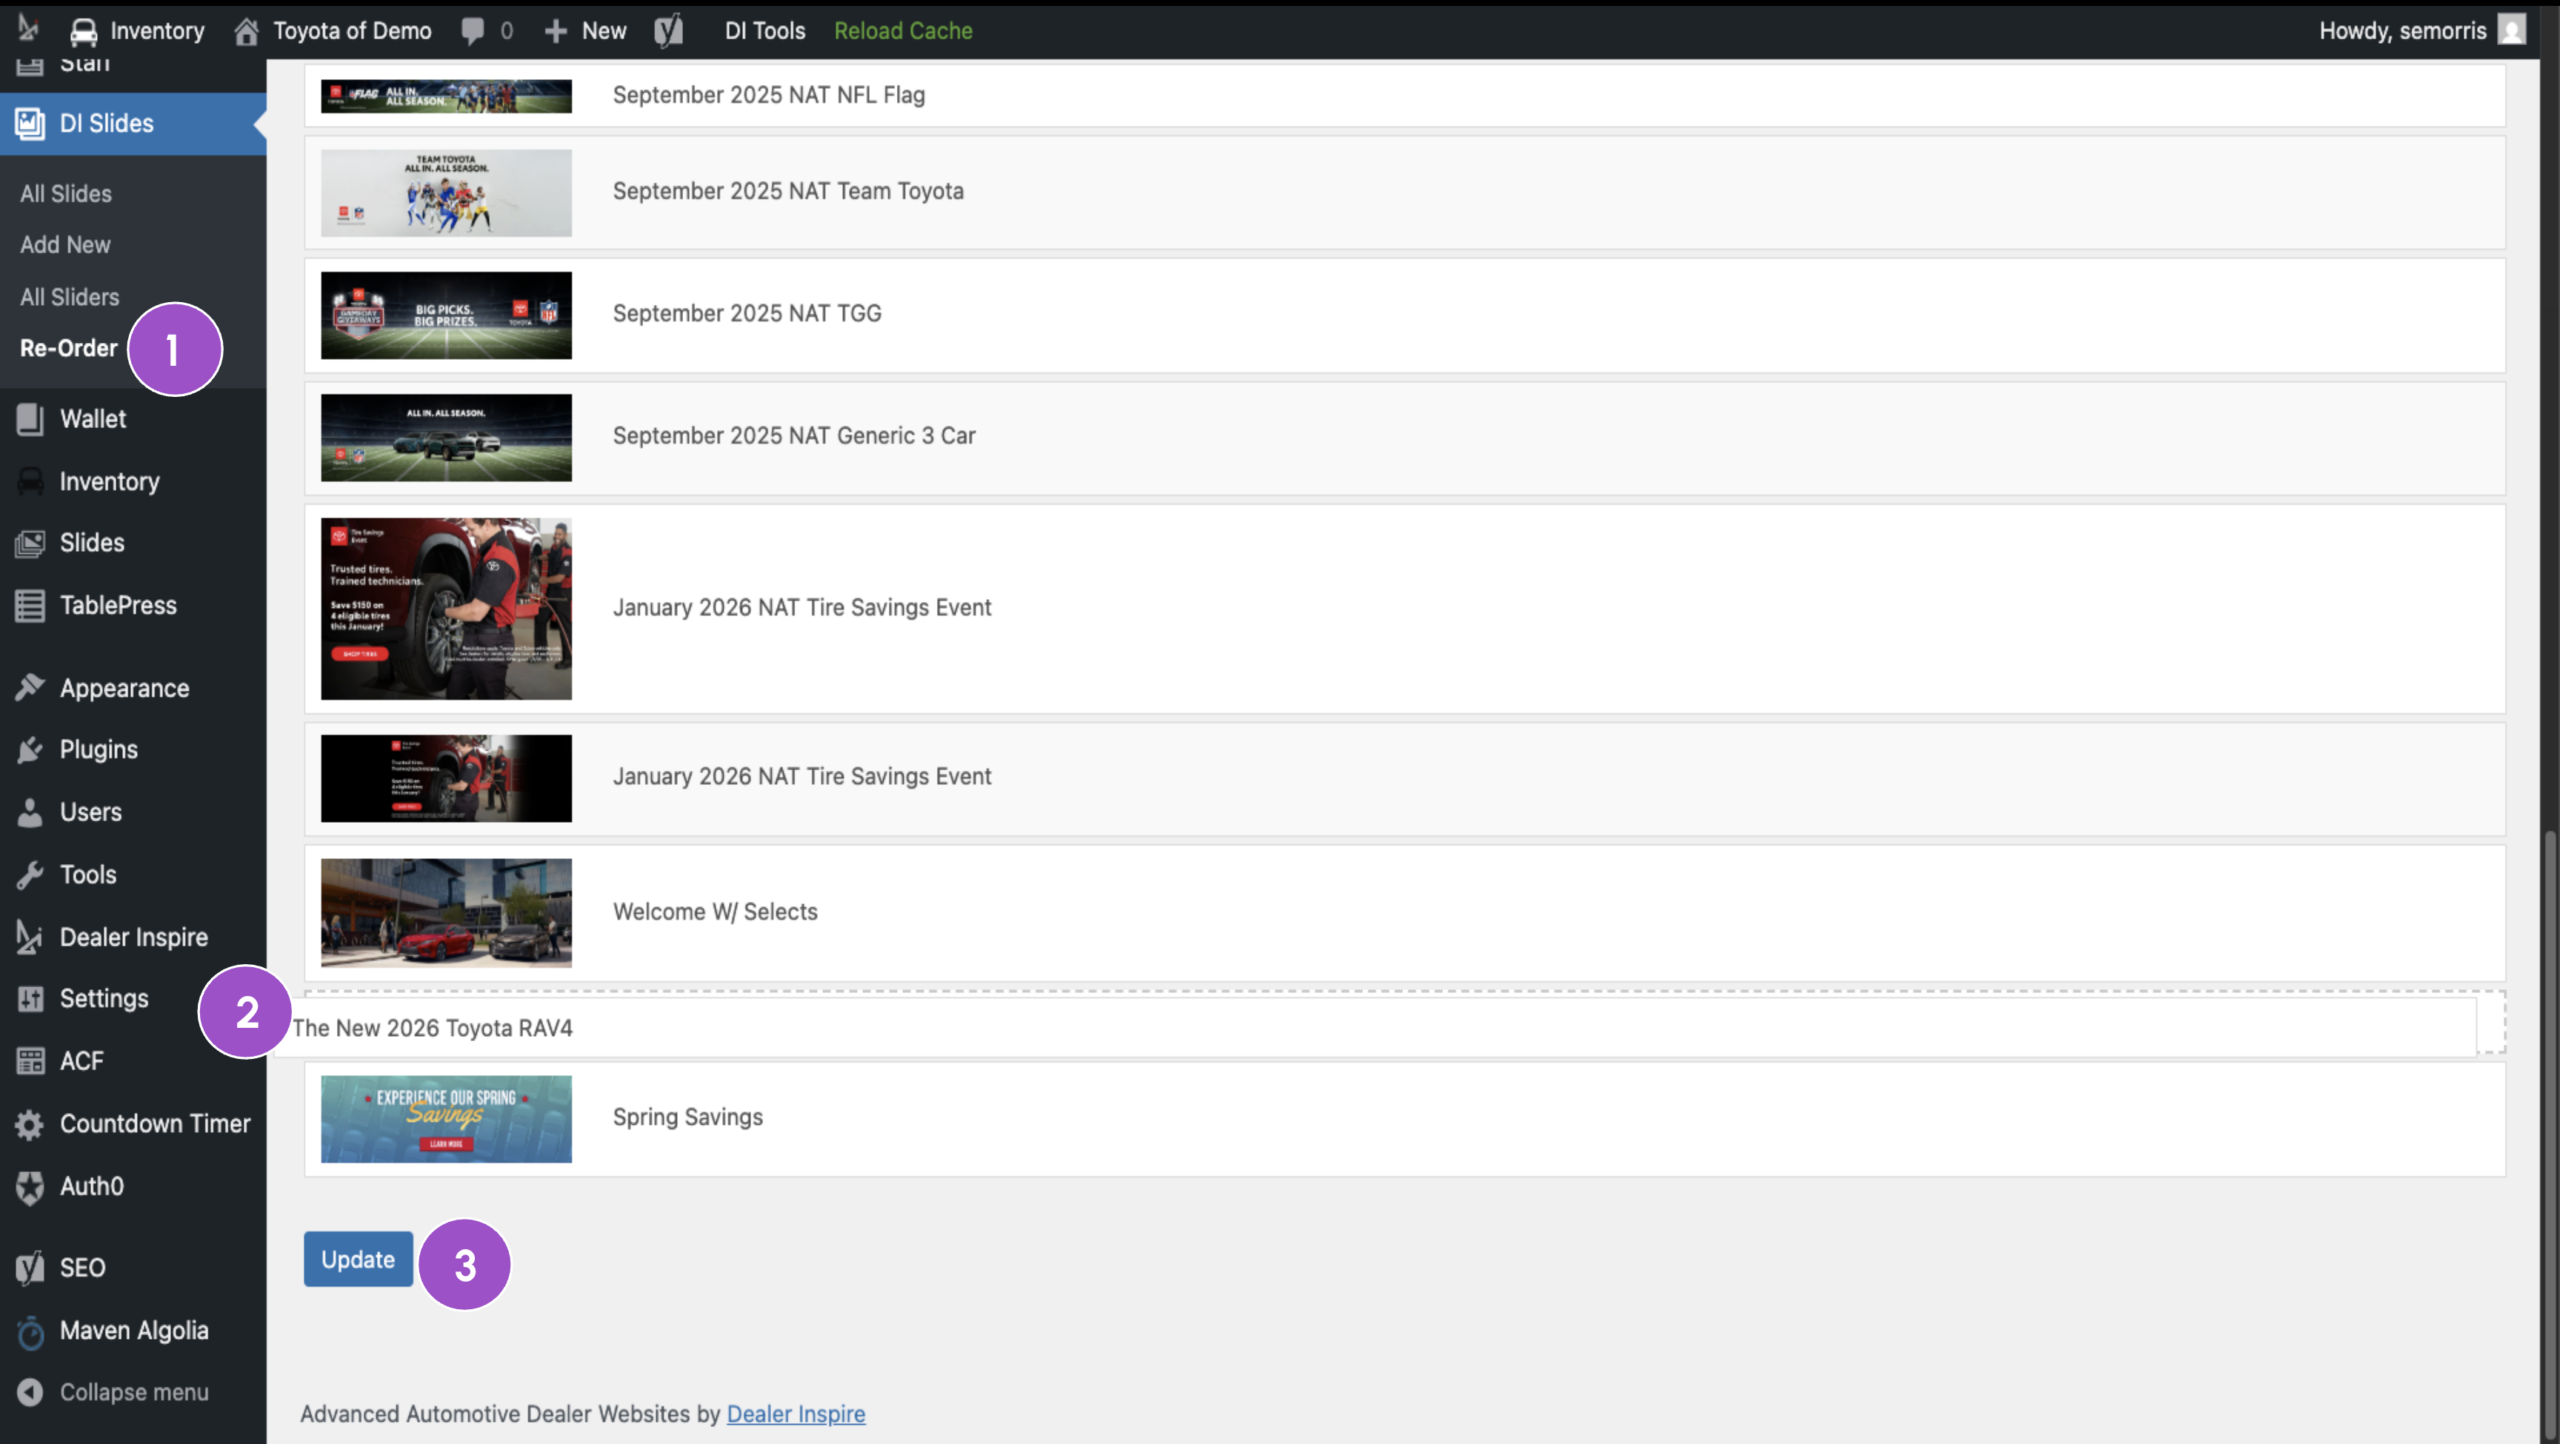This screenshot has height=1444, width=2560.
Task: Select the Re-Order submenu item
Action: point(69,348)
